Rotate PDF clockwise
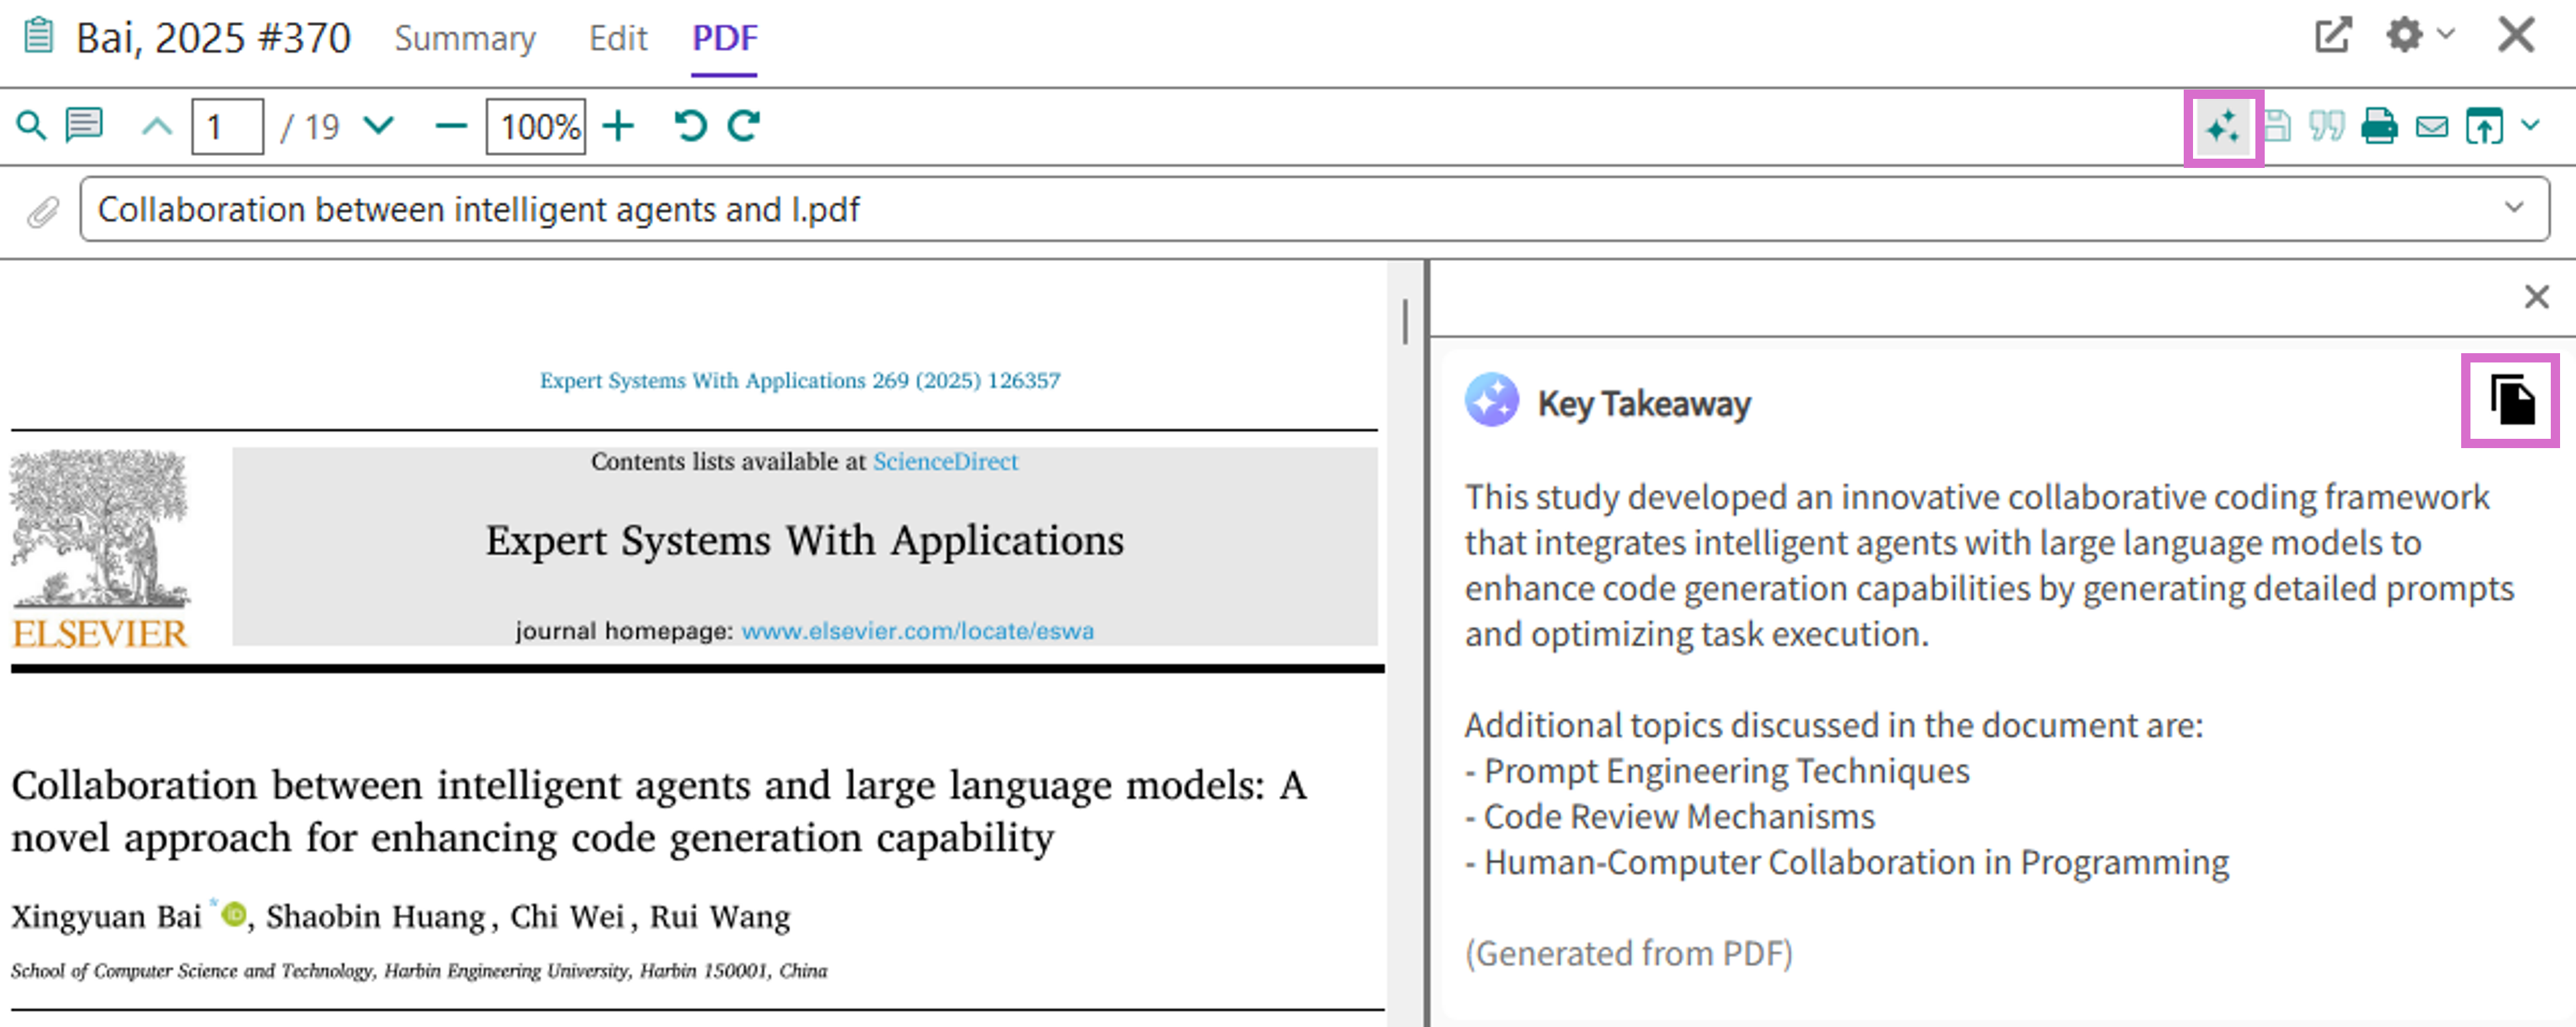2576x1027 pixels. 744,126
